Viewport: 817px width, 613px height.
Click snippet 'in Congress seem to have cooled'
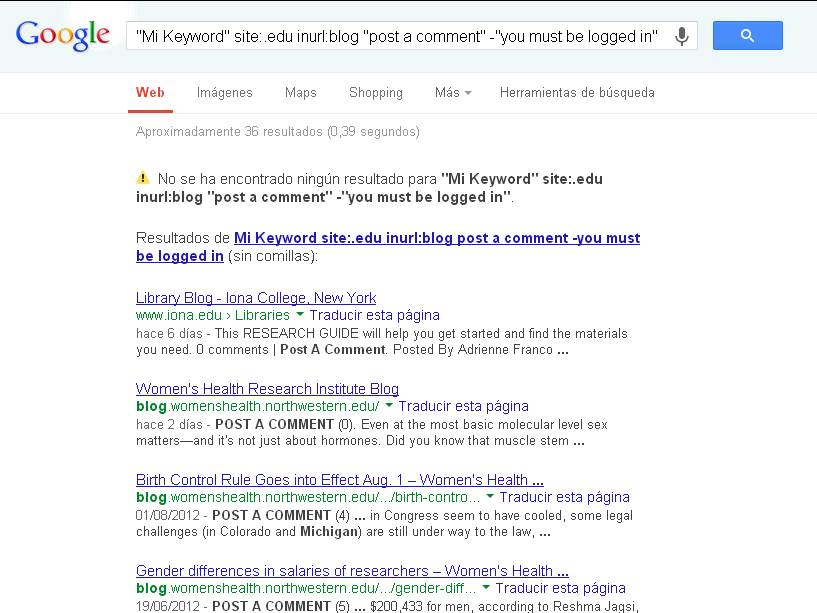click(468, 516)
